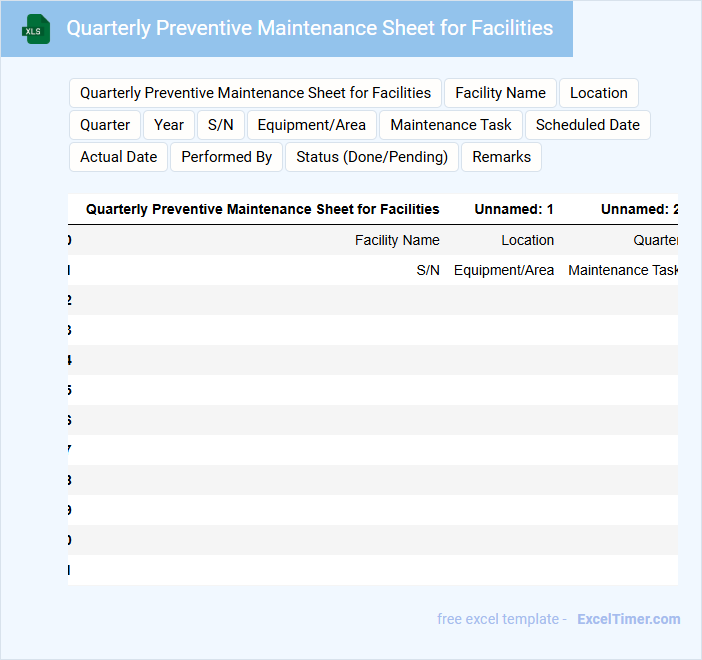The height and width of the screenshot is (660, 702).
Task: Select the Facility Name tag
Action: 500,93
